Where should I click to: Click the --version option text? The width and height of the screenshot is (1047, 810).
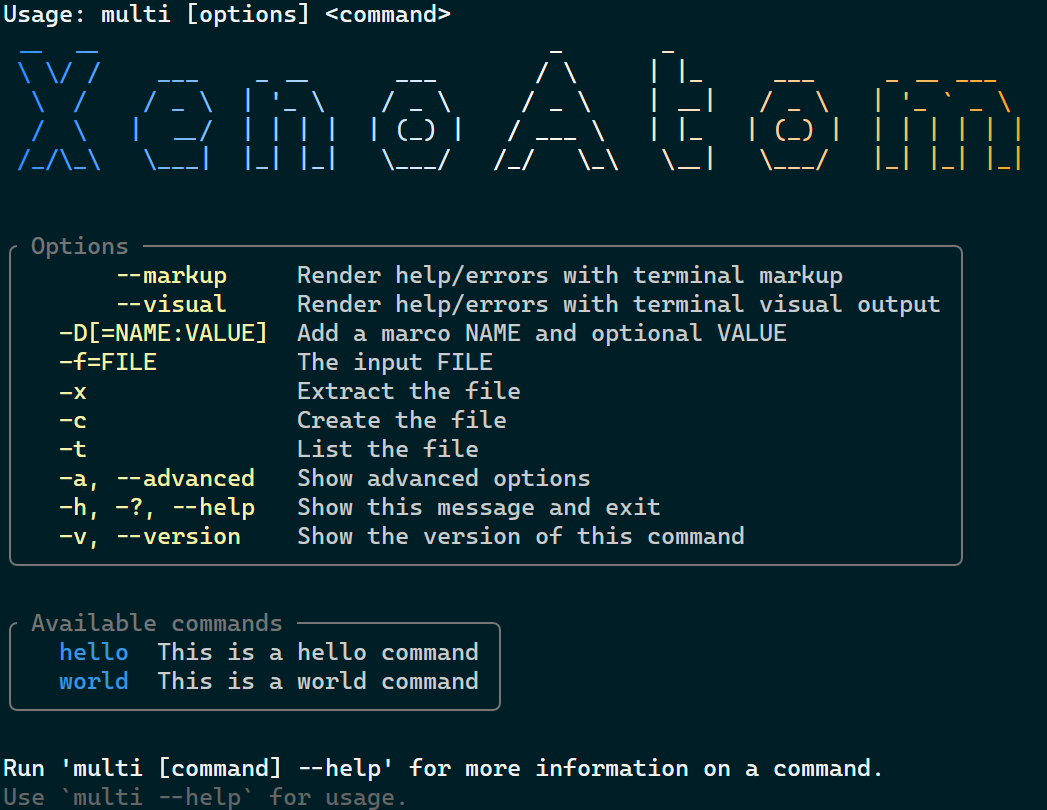pyautogui.click(x=178, y=536)
